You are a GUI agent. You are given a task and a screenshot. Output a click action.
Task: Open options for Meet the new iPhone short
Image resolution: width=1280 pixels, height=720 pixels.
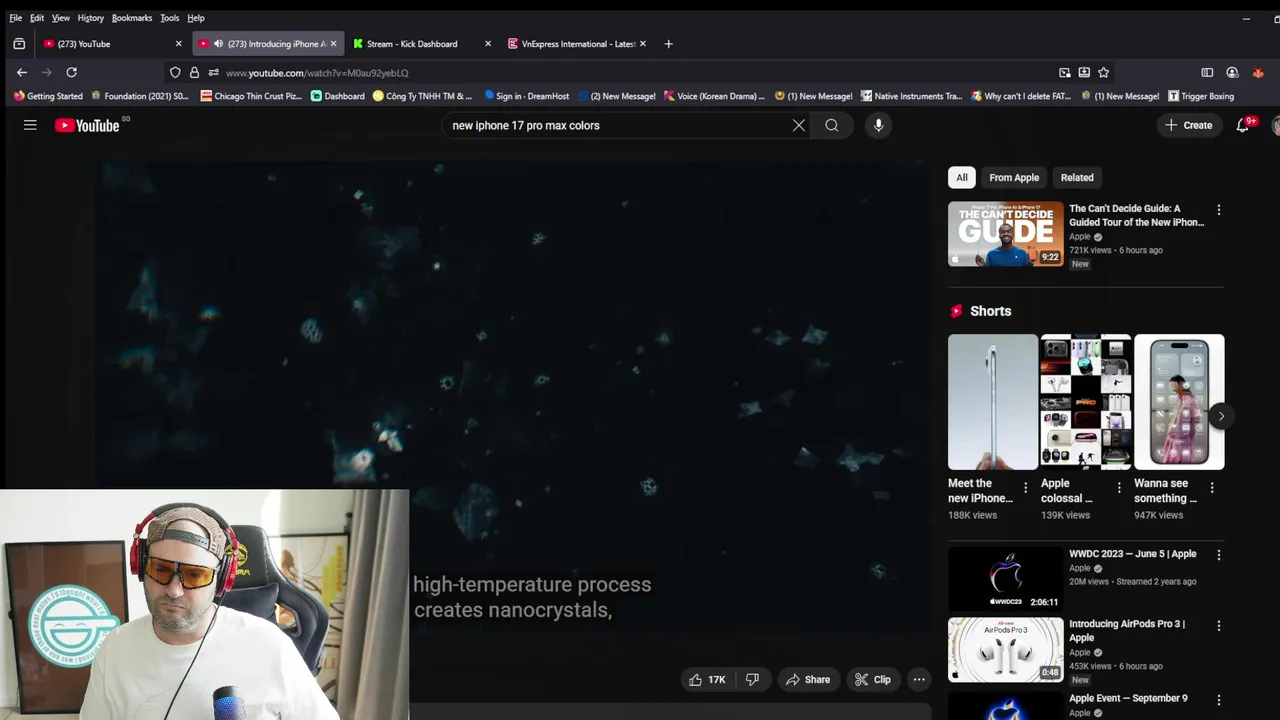tap(1025, 488)
